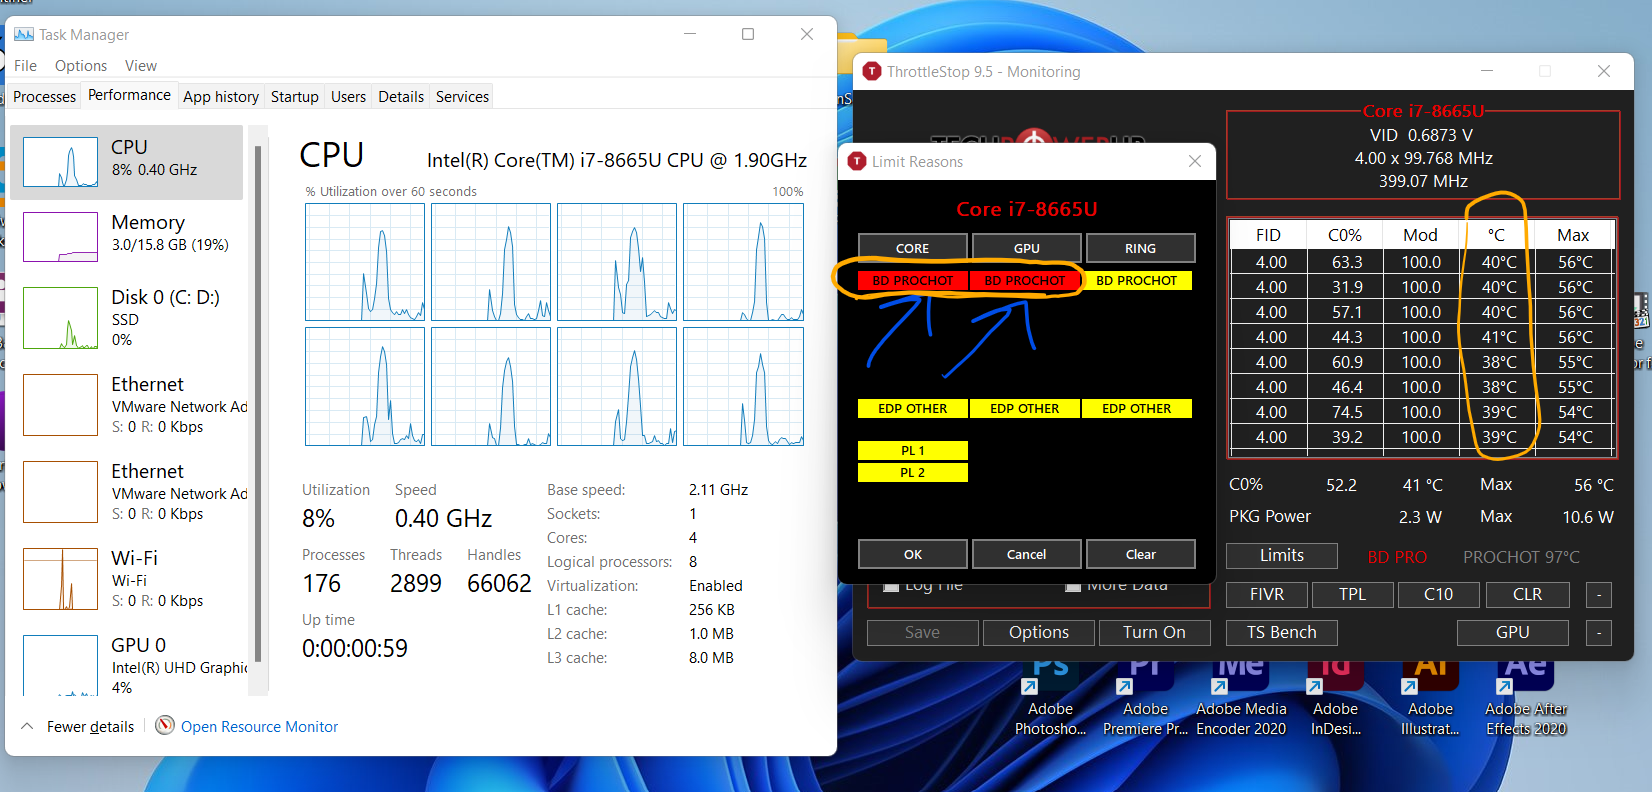The image size is (1652, 792).
Task: Click OK in Limit Reasons dialog
Action: click(x=913, y=554)
